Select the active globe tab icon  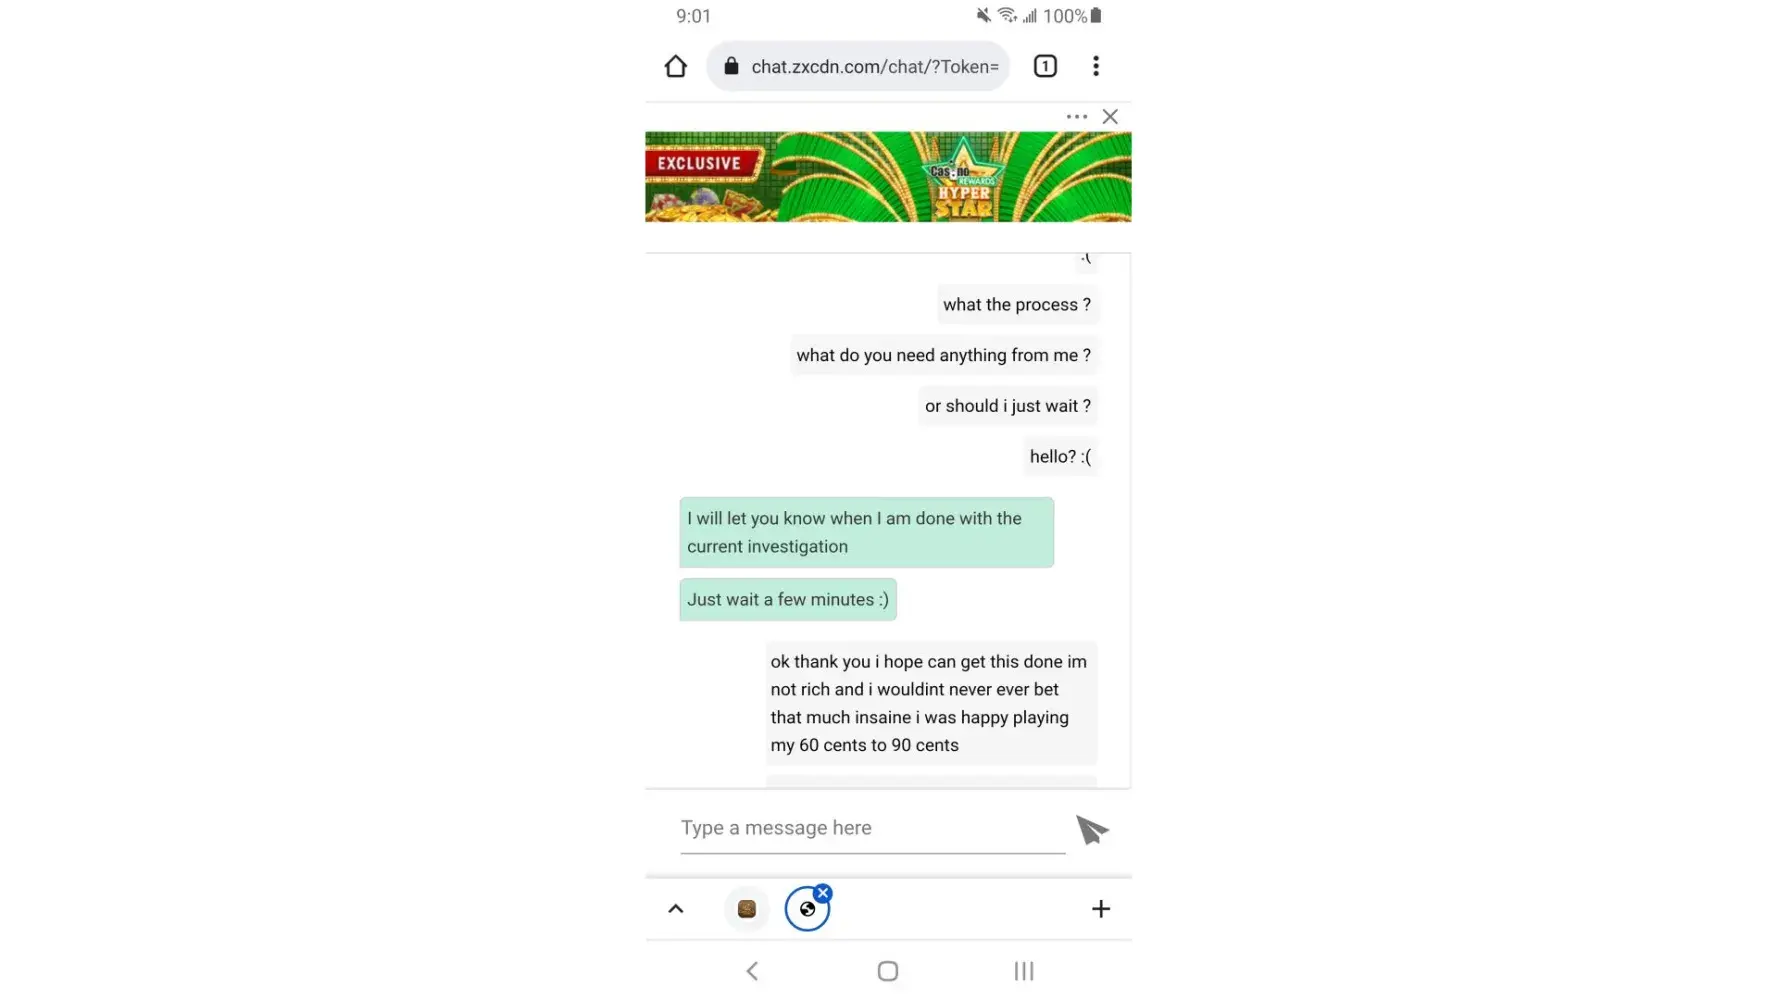[x=807, y=909]
